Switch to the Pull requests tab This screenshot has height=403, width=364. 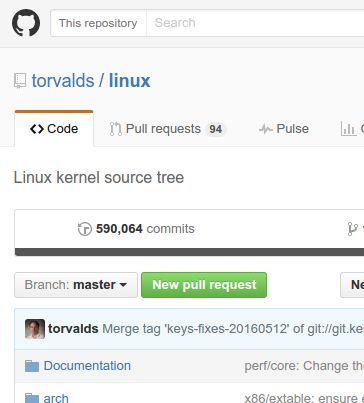(168, 129)
